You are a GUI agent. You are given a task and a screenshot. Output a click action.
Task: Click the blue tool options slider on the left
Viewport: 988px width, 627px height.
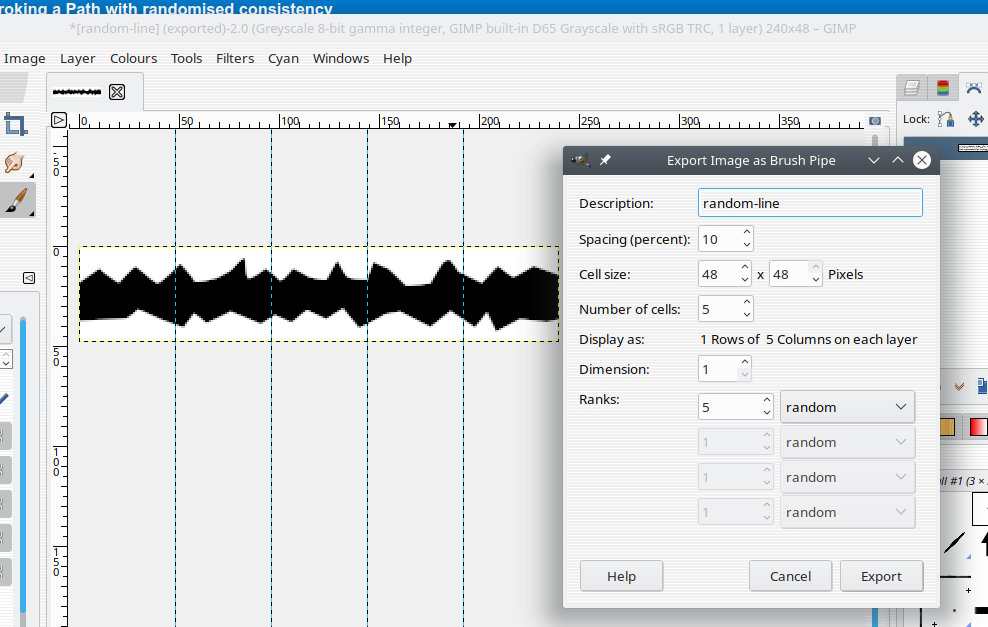coord(23,465)
